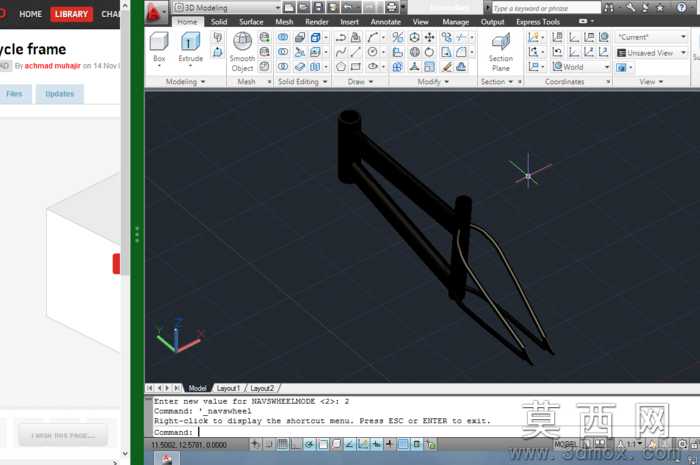This screenshot has width=700, height=465.
Task: Select the Rotate tool in Modify panel
Action: [429, 52]
